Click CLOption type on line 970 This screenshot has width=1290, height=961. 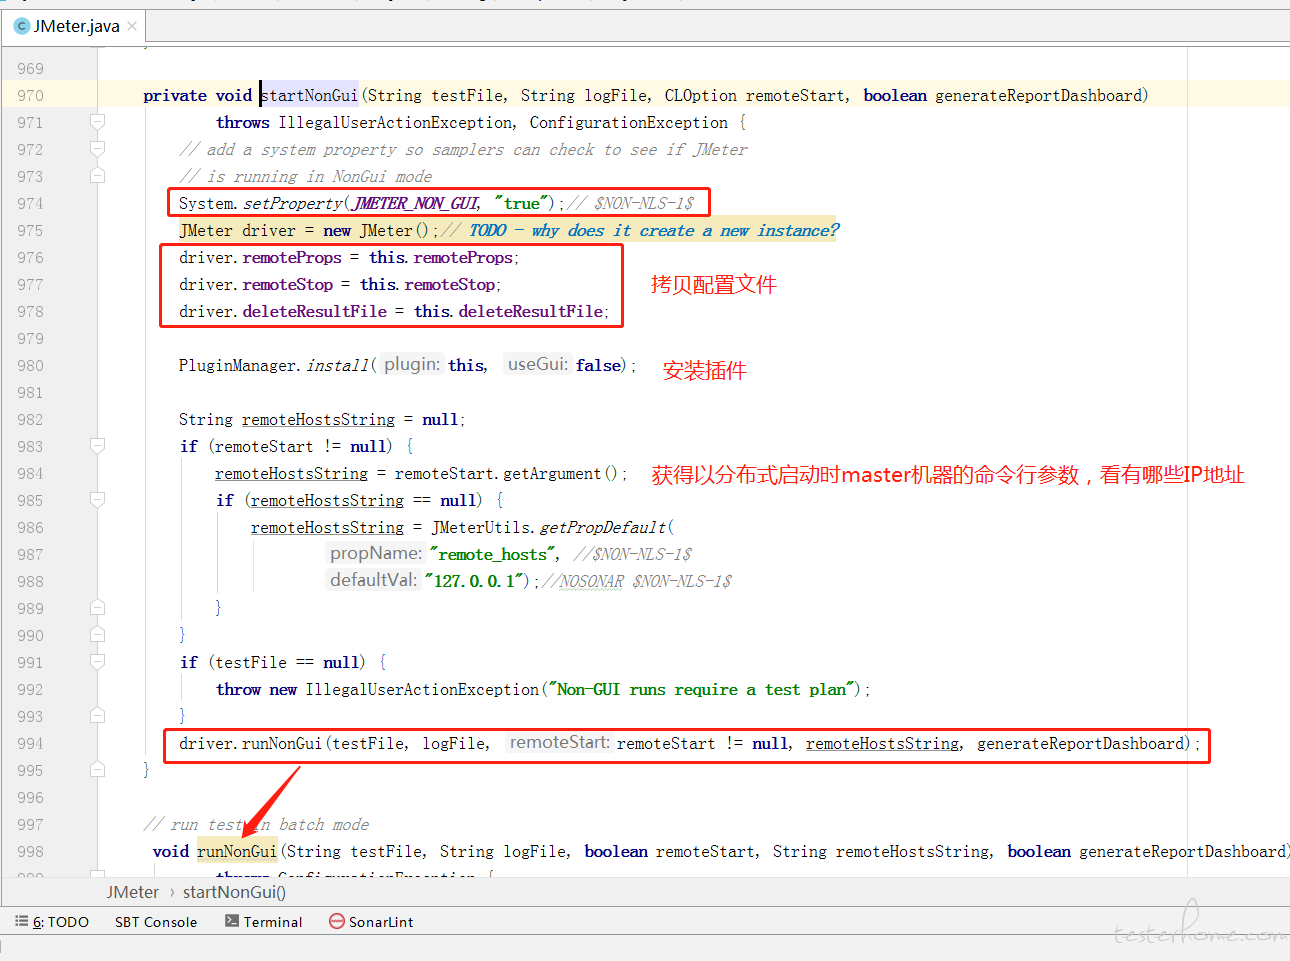(700, 95)
